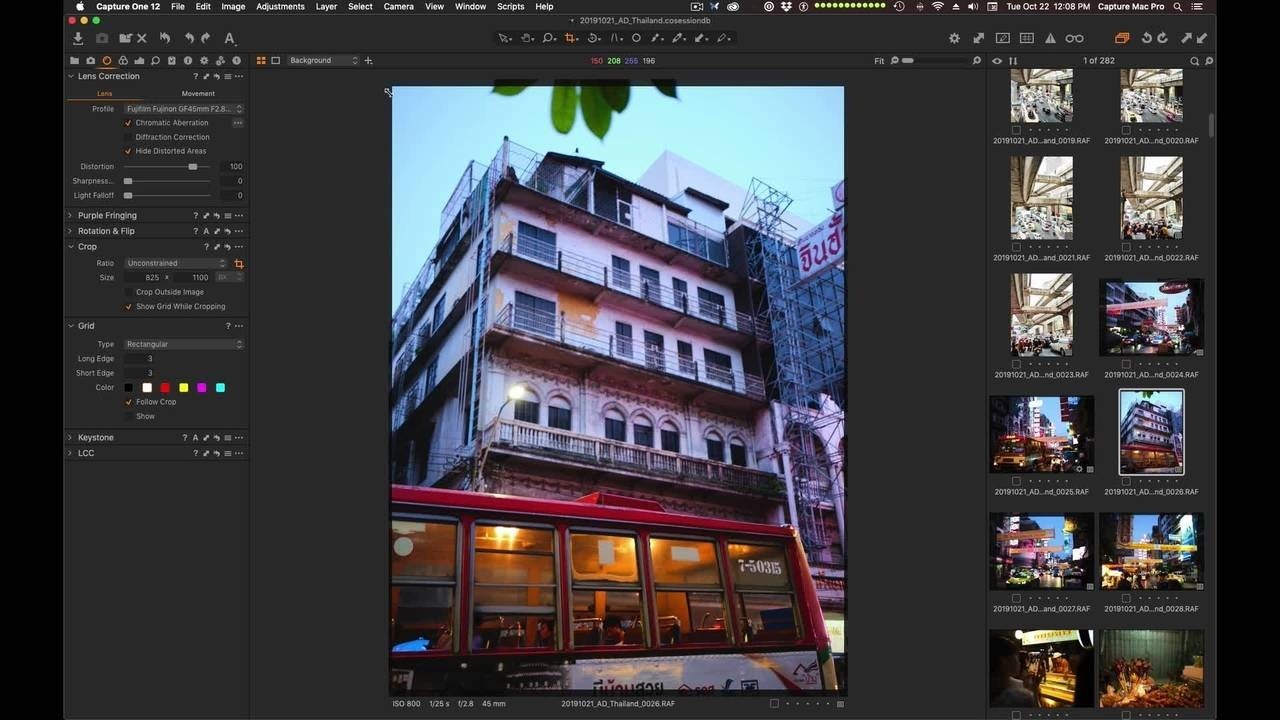This screenshot has height=720, width=1280.
Task: Open the Adjustments menu
Action: [280, 6]
